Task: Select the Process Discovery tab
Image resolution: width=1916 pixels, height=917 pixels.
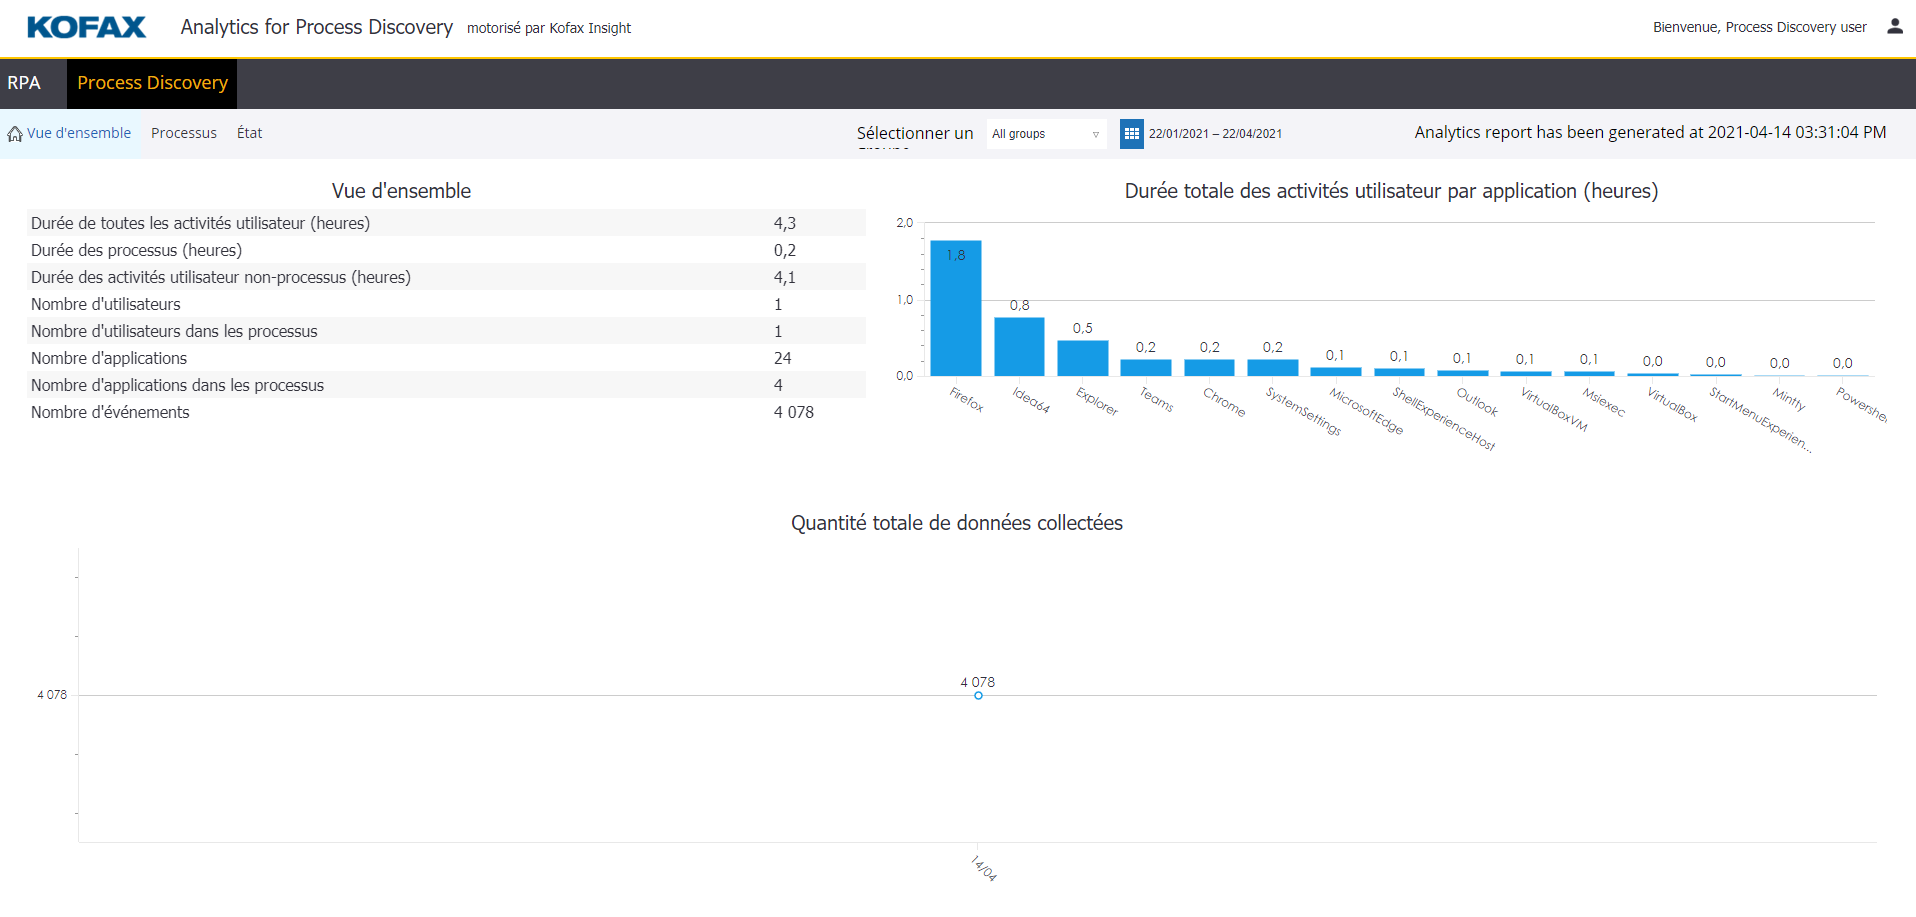Action: pyautogui.click(x=151, y=83)
